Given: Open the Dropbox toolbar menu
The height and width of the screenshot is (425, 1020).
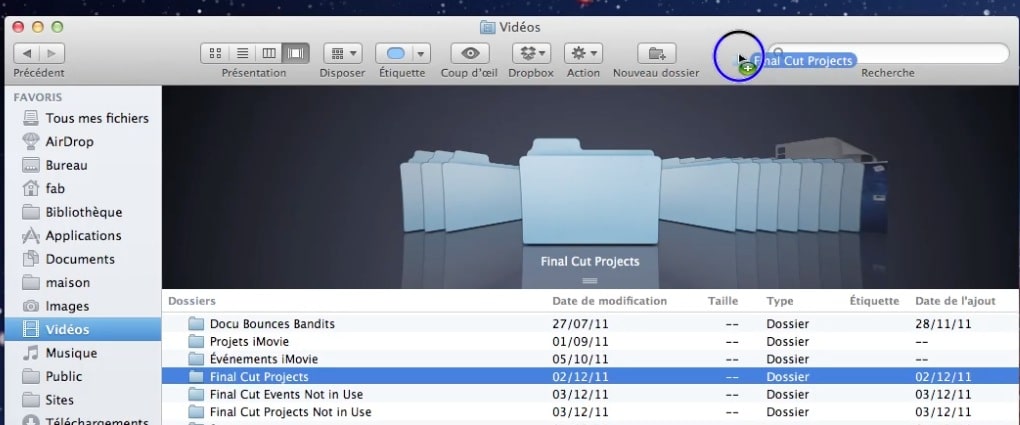Looking at the screenshot, I should pyautogui.click(x=531, y=53).
